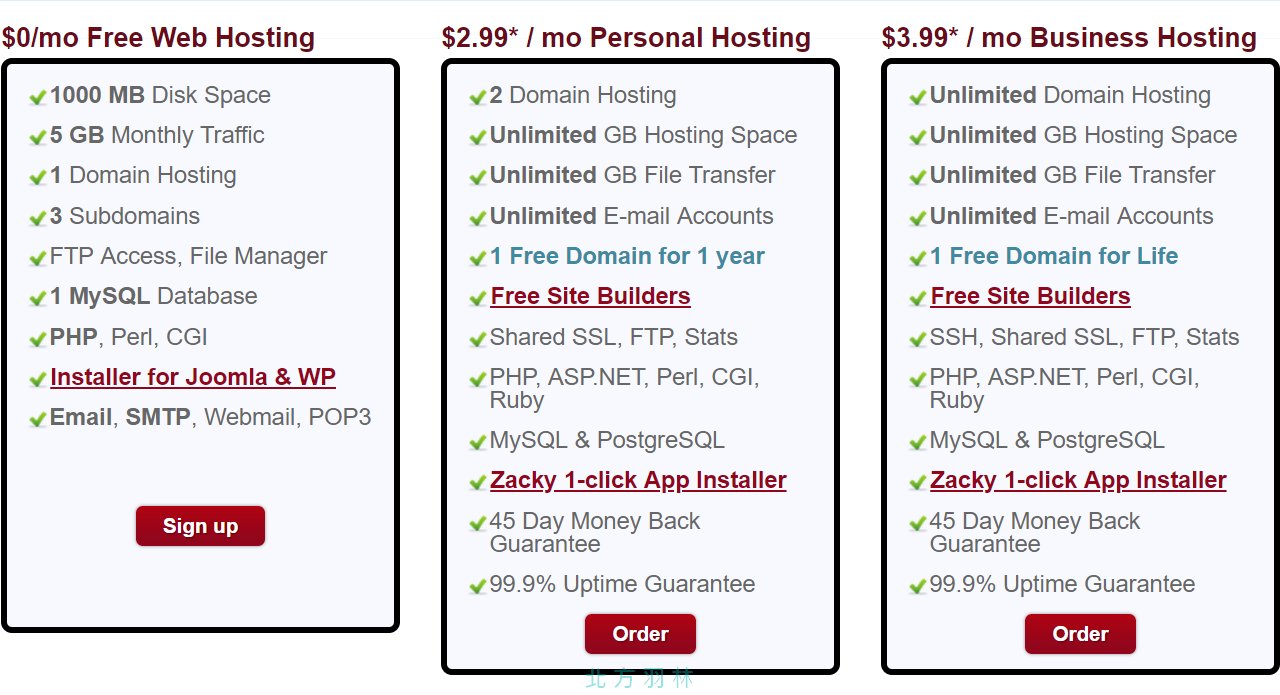Order the $2.99 Personal Hosting plan

(640, 634)
